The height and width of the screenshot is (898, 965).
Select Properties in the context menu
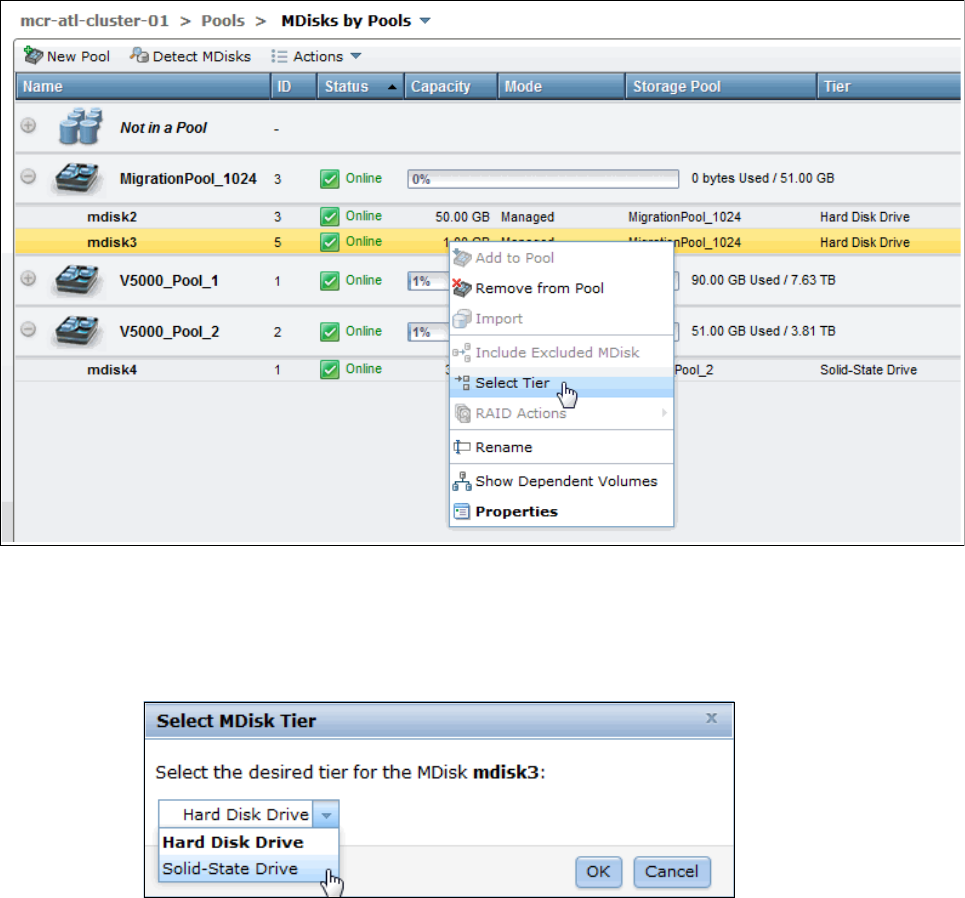516,511
